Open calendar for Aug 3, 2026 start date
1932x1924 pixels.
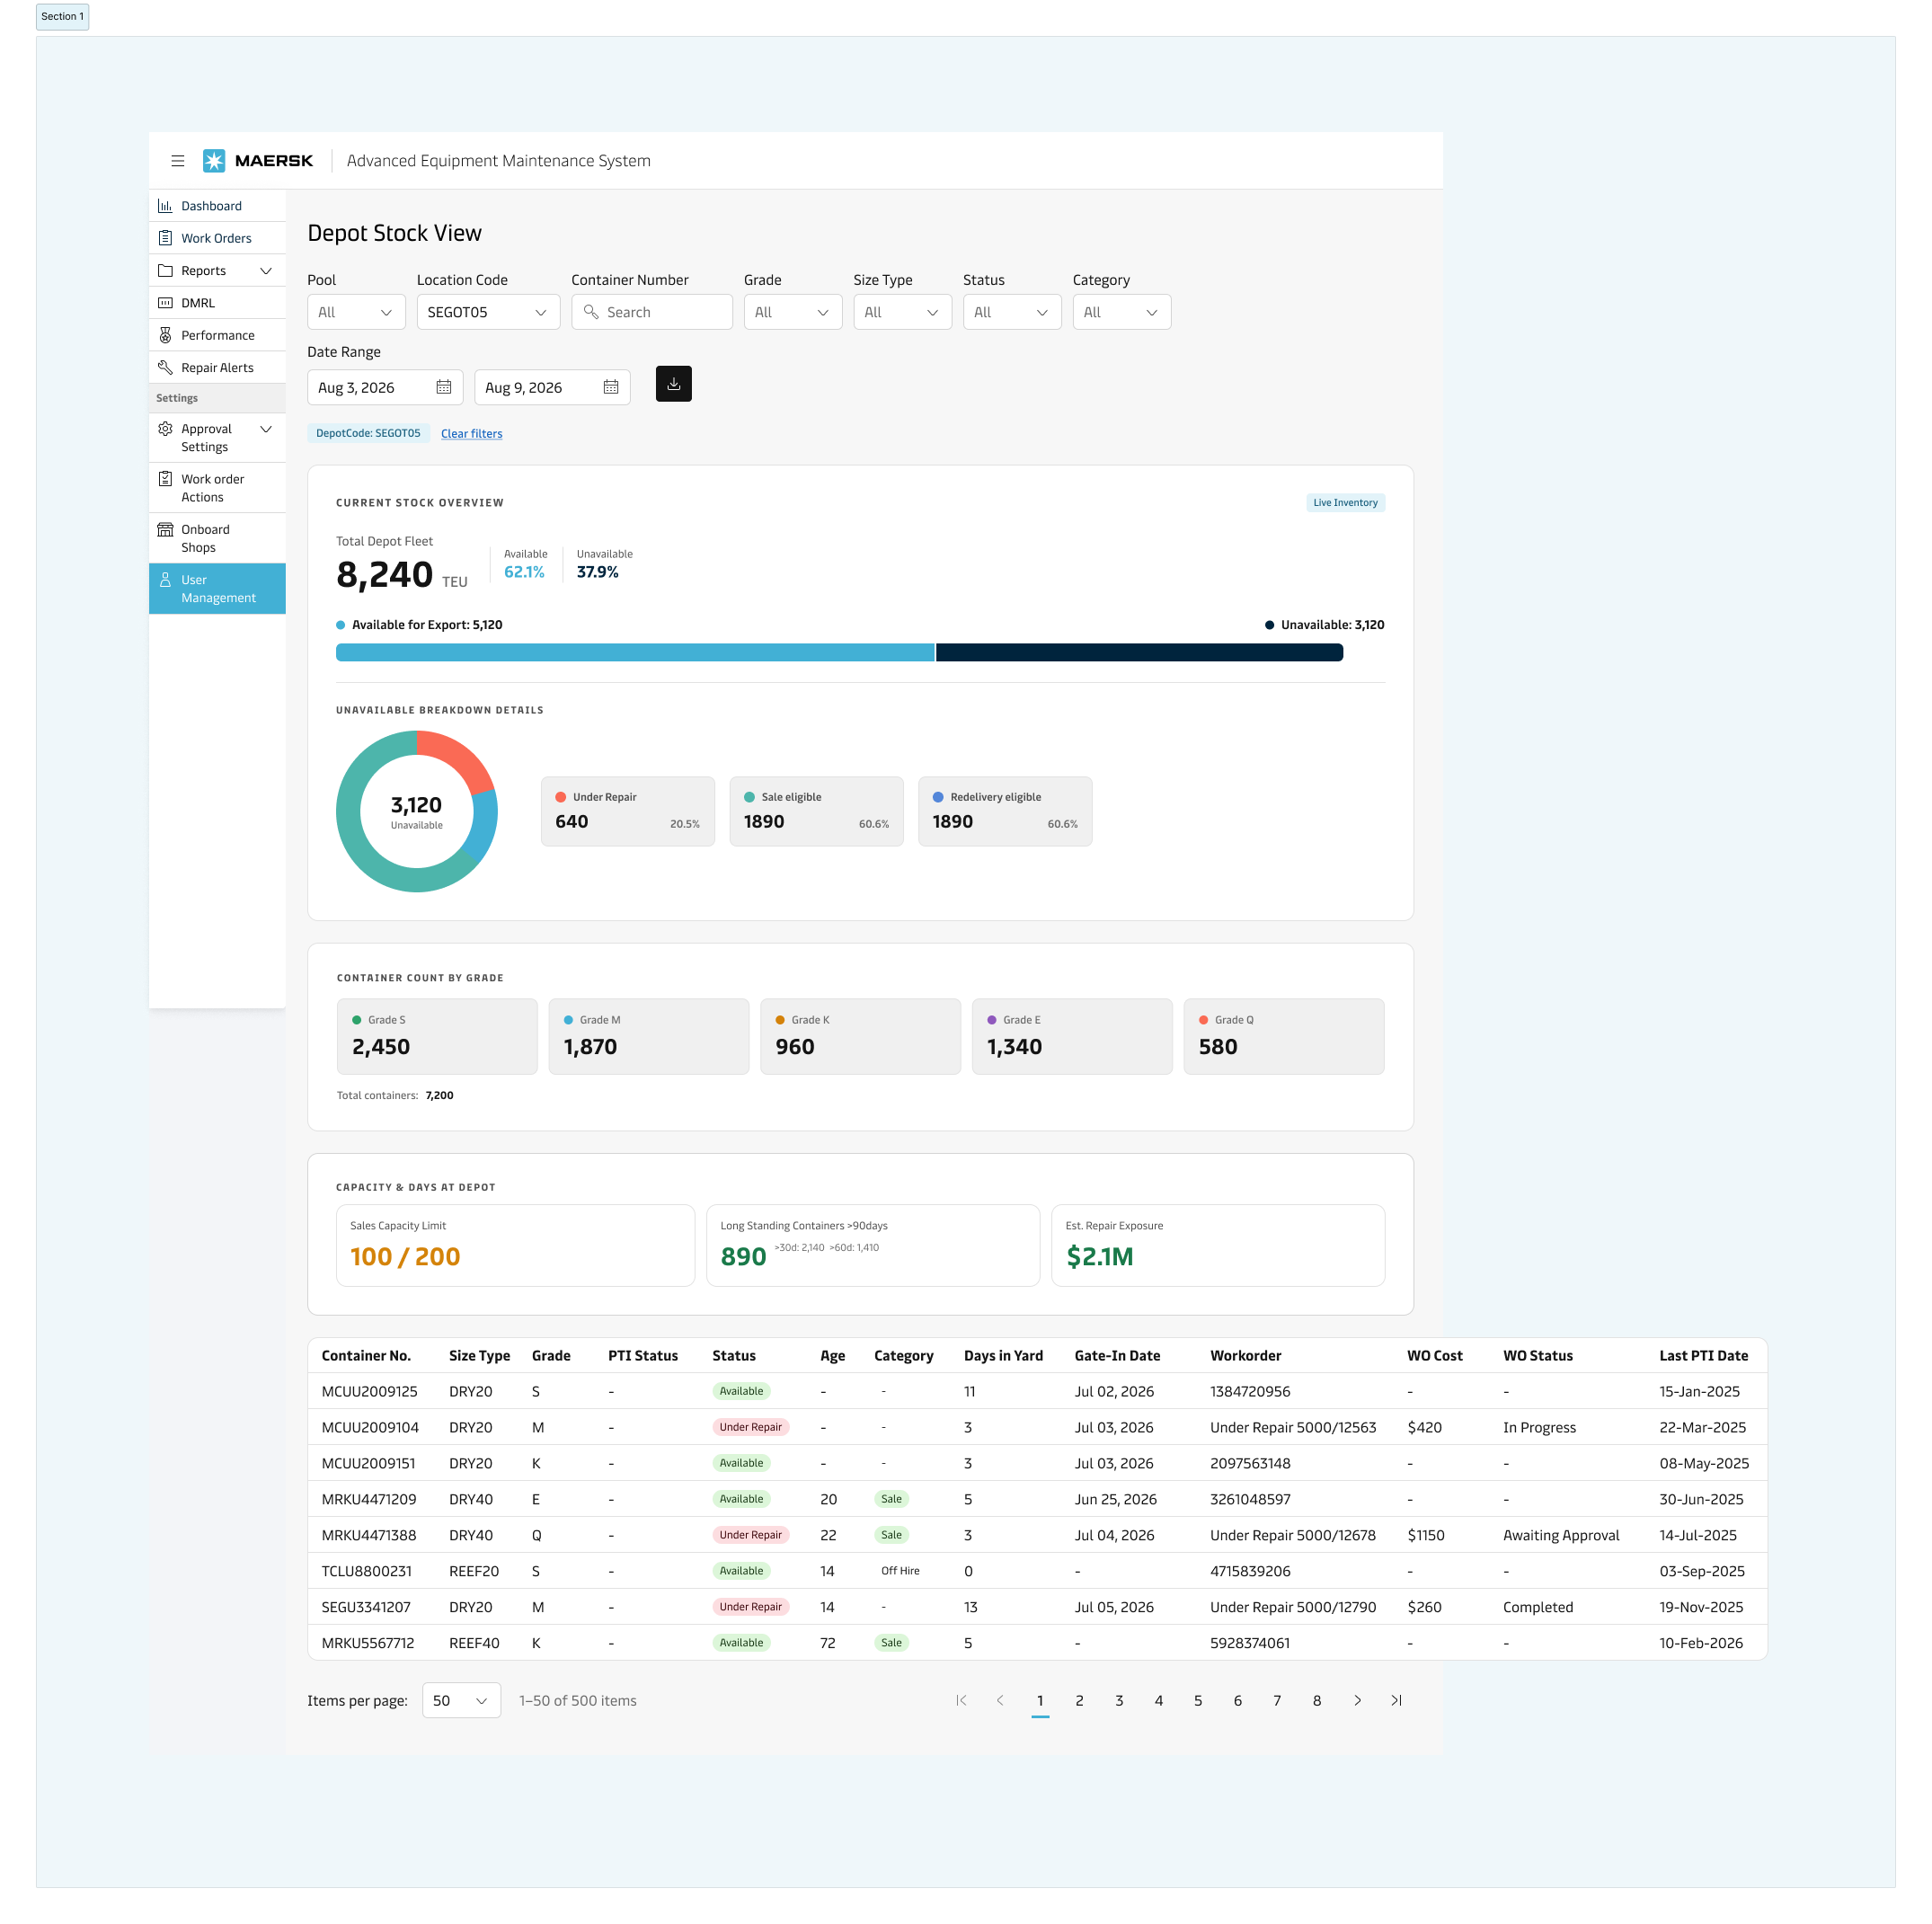(x=444, y=388)
